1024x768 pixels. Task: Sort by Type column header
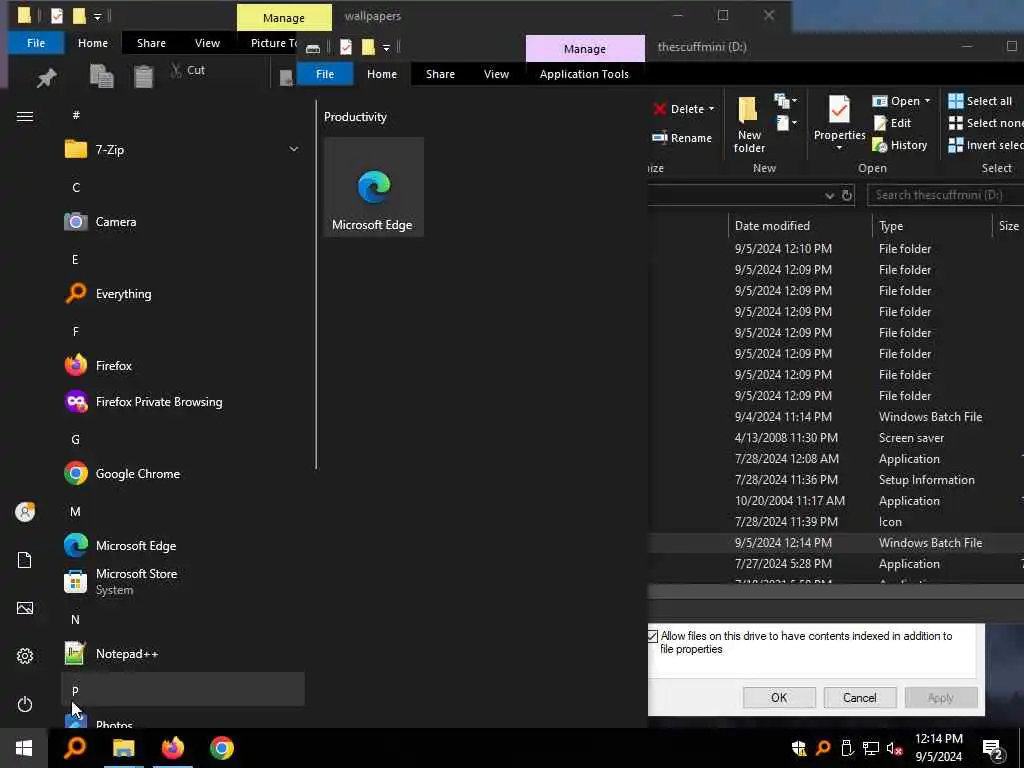pos(932,226)
